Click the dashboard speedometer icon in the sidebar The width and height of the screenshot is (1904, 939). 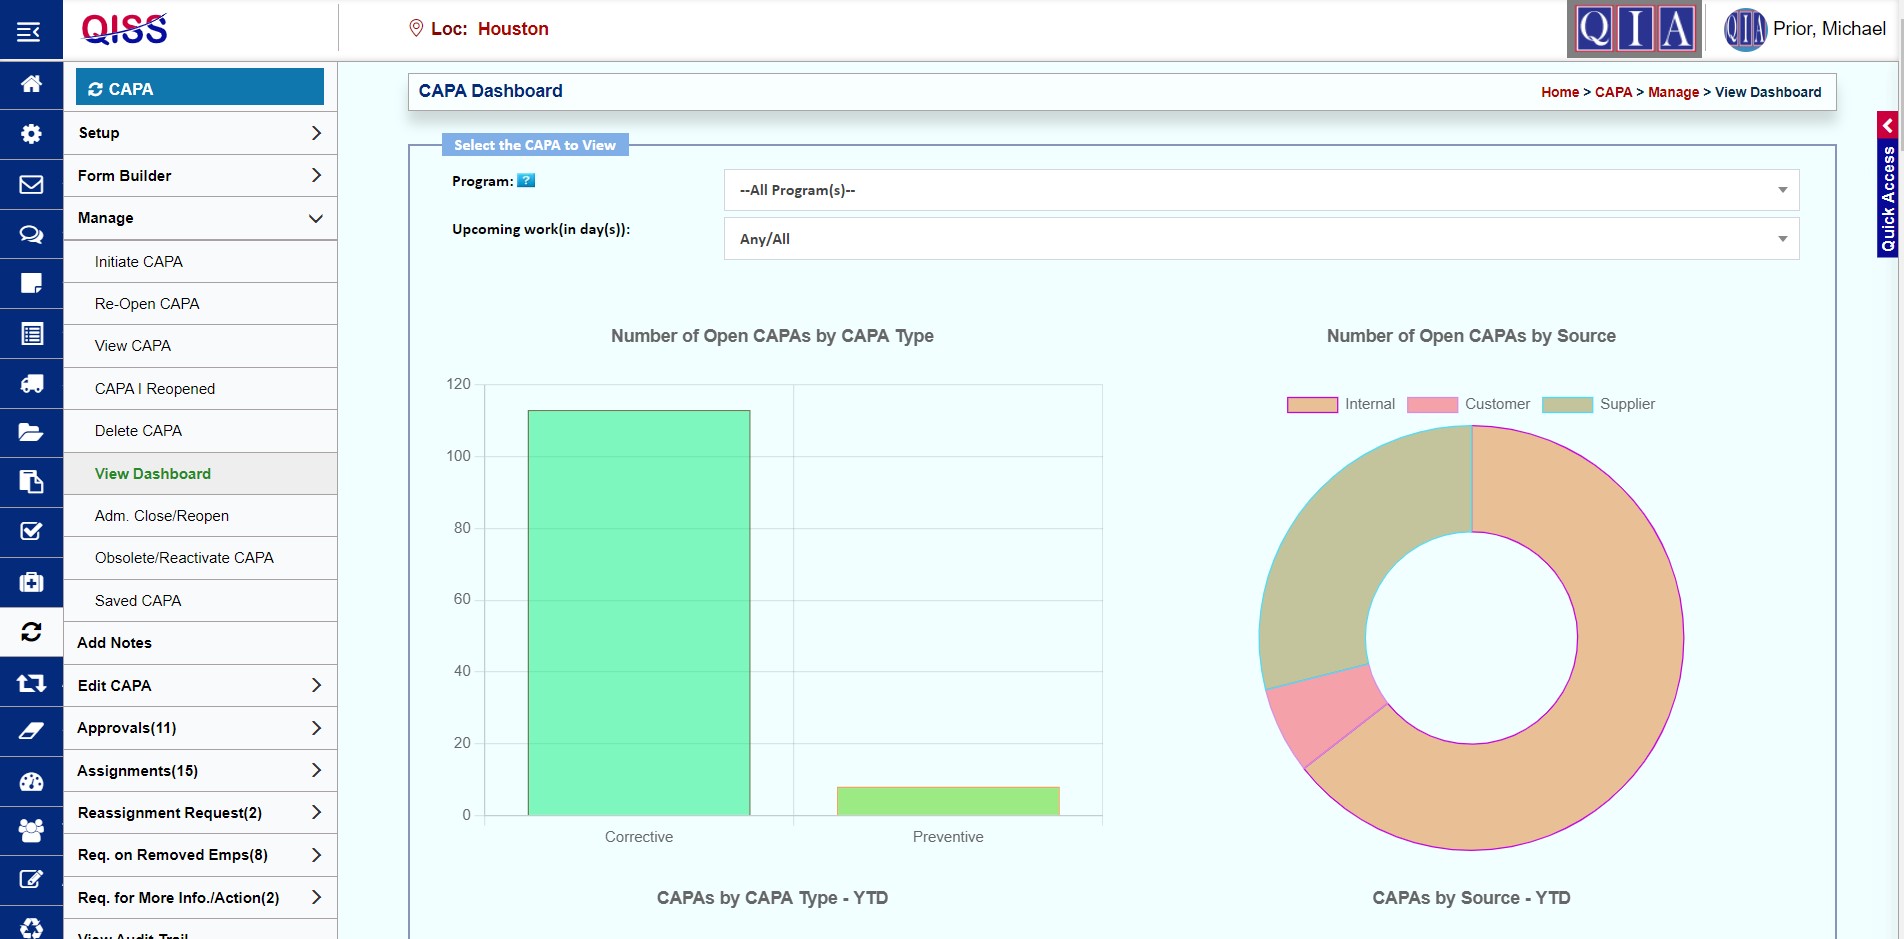coord(30,781)
